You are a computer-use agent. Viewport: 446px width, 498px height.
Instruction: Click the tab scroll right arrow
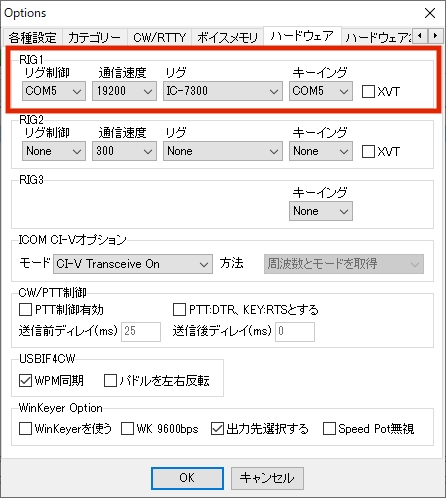[x=435, y=35]
